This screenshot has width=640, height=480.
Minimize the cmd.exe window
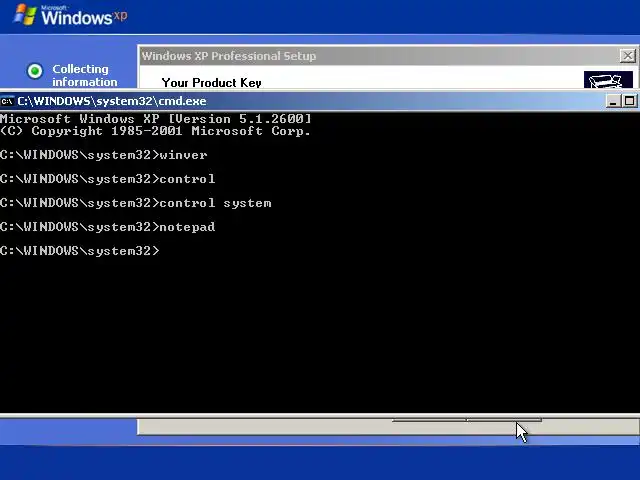[x=612, y=101]
